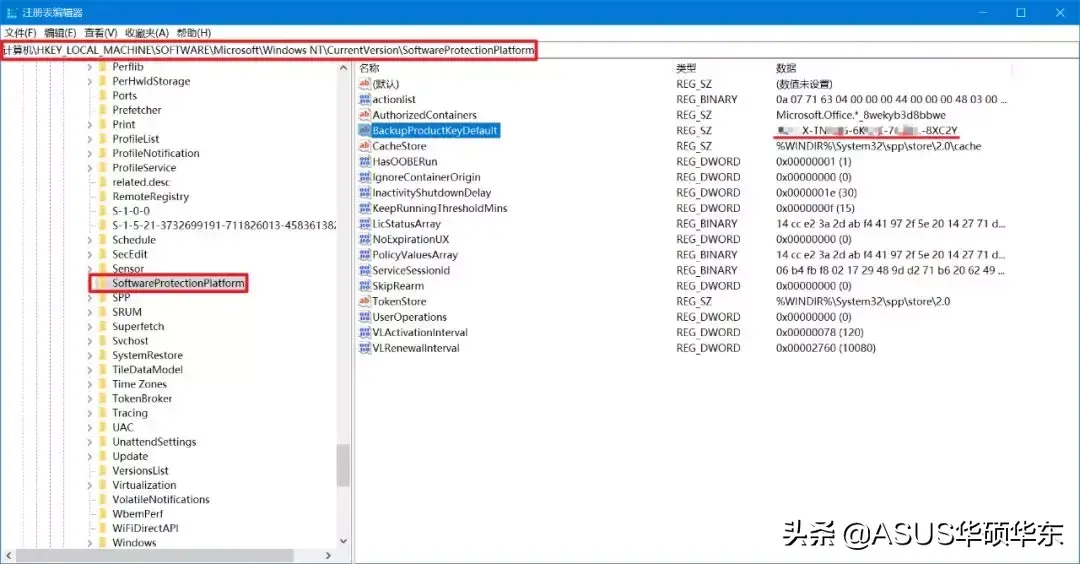The height and width of the screenshot is (564, 1080).
Task: Expand the Print registry key
Action: click(x=90, y=125)
